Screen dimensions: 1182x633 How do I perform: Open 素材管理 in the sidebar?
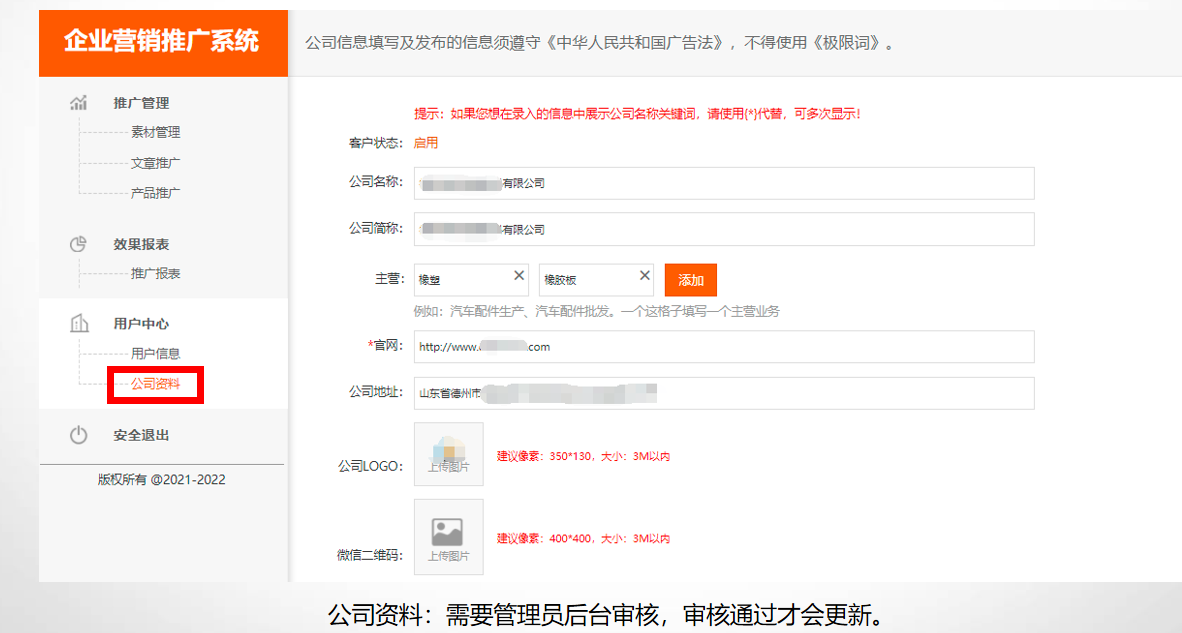(x=155, y=132)
